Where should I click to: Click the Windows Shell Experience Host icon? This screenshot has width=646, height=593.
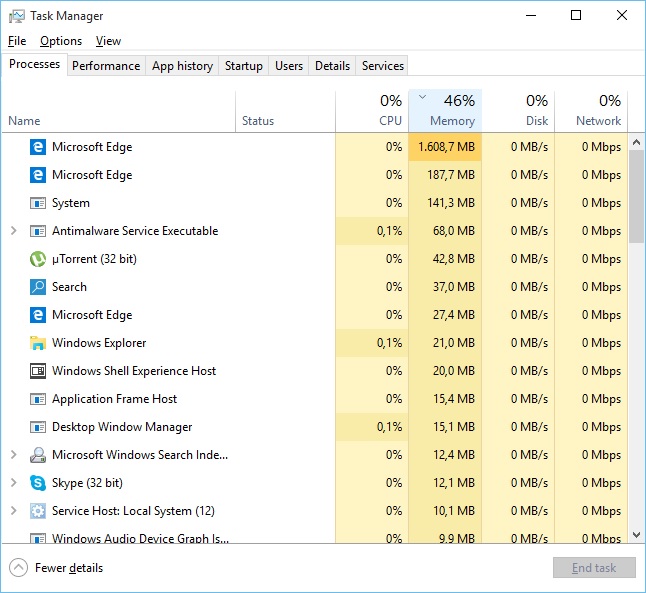point(38,371)
